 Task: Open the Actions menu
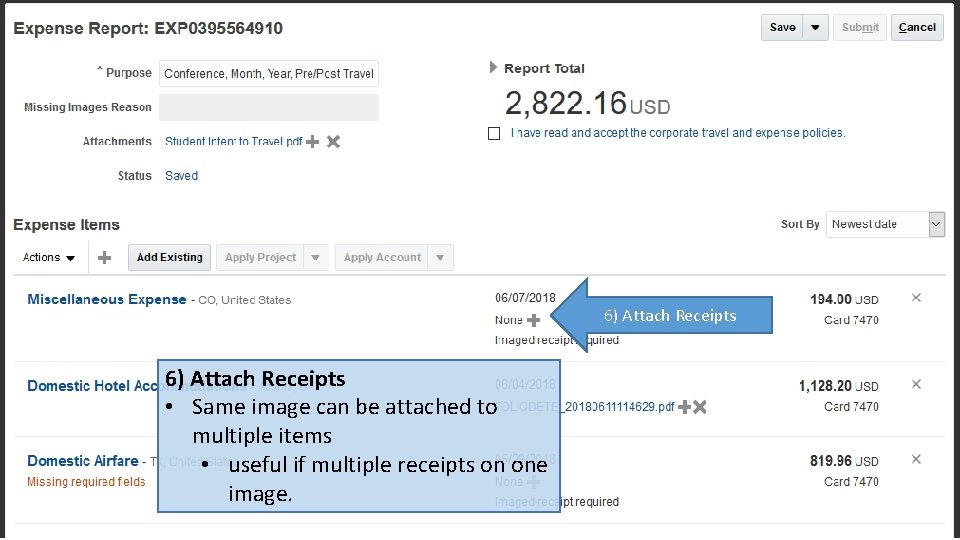pyautogui.click(x=48, y=257)
